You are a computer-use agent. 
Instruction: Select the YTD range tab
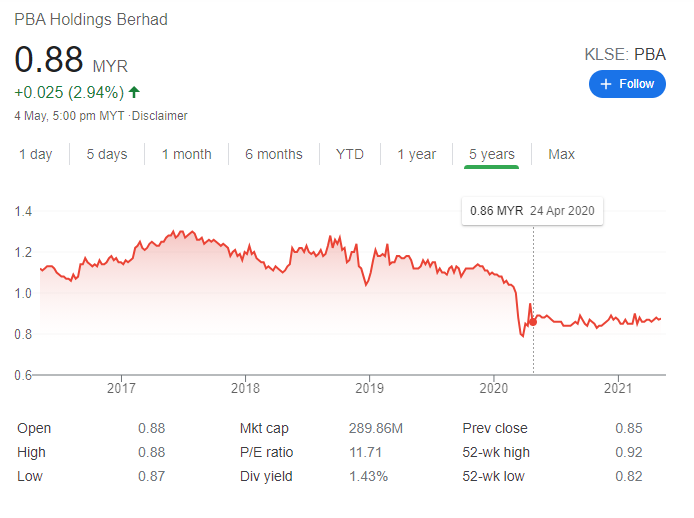[350, 154]
